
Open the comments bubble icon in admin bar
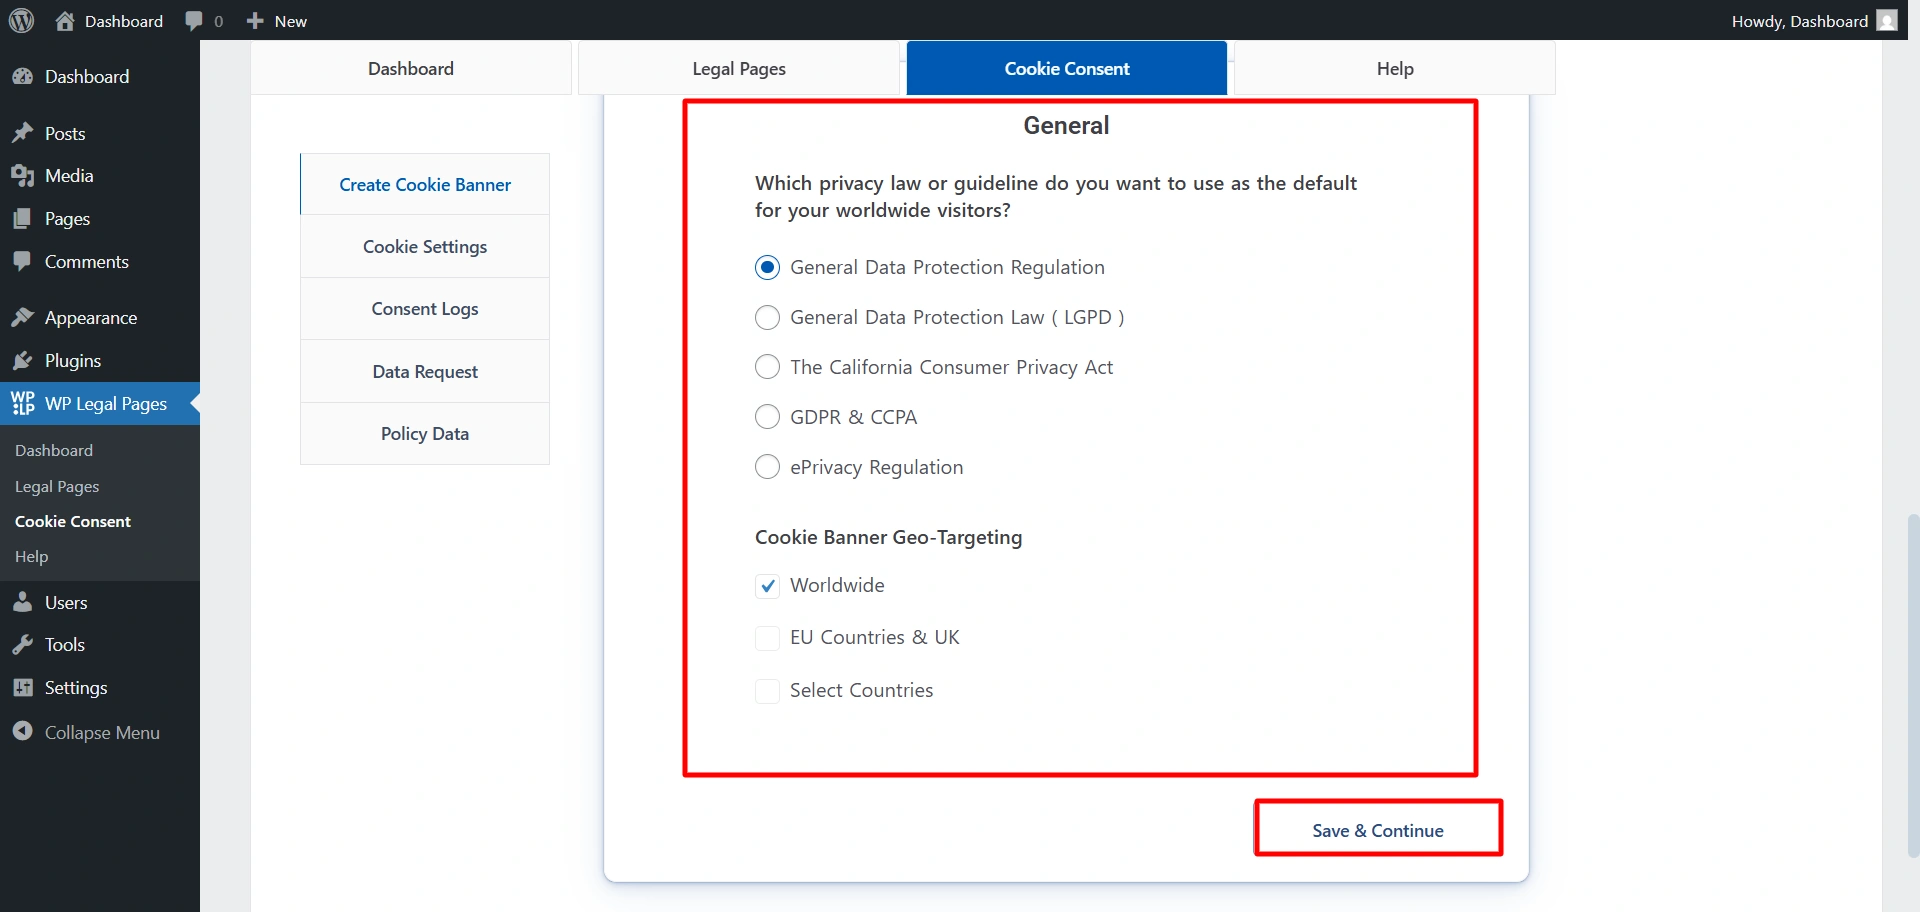pos(194,21)
